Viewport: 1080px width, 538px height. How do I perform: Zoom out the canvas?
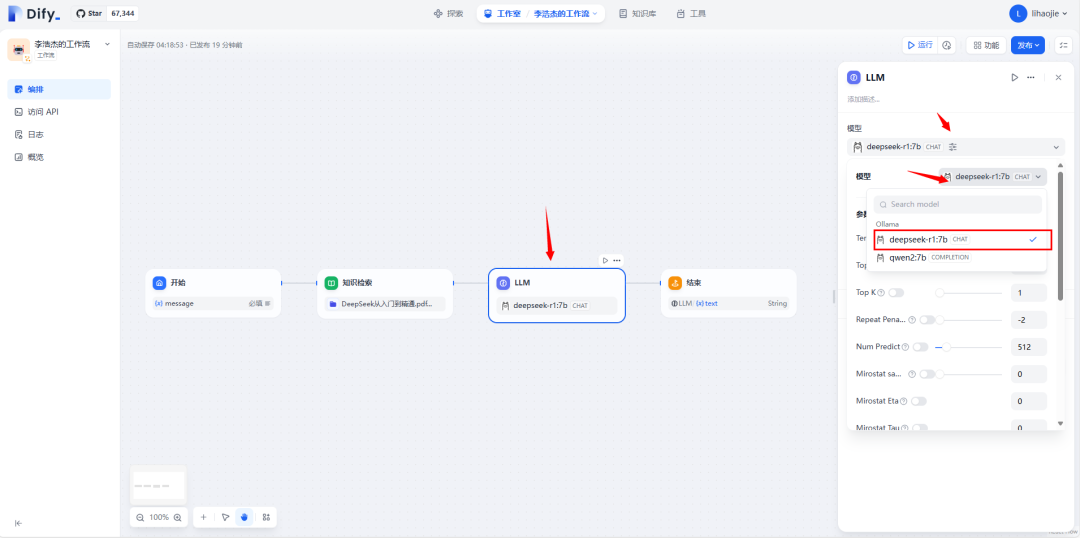(x=140, y=517)
